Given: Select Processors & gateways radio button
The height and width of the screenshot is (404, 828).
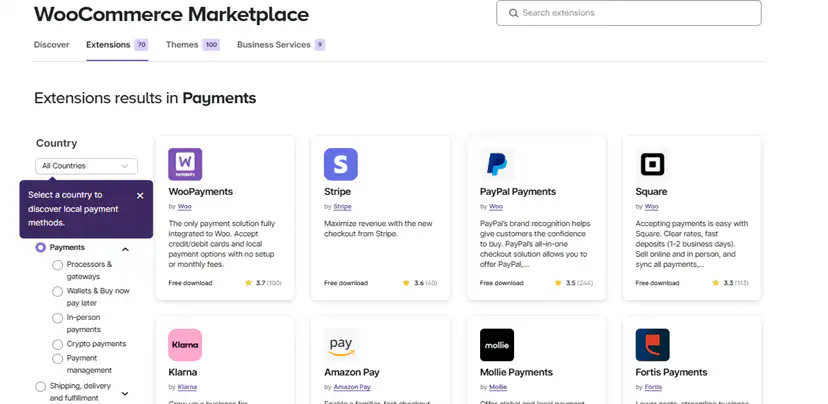Looking at the screenshot, I should (x=58, y=265).
